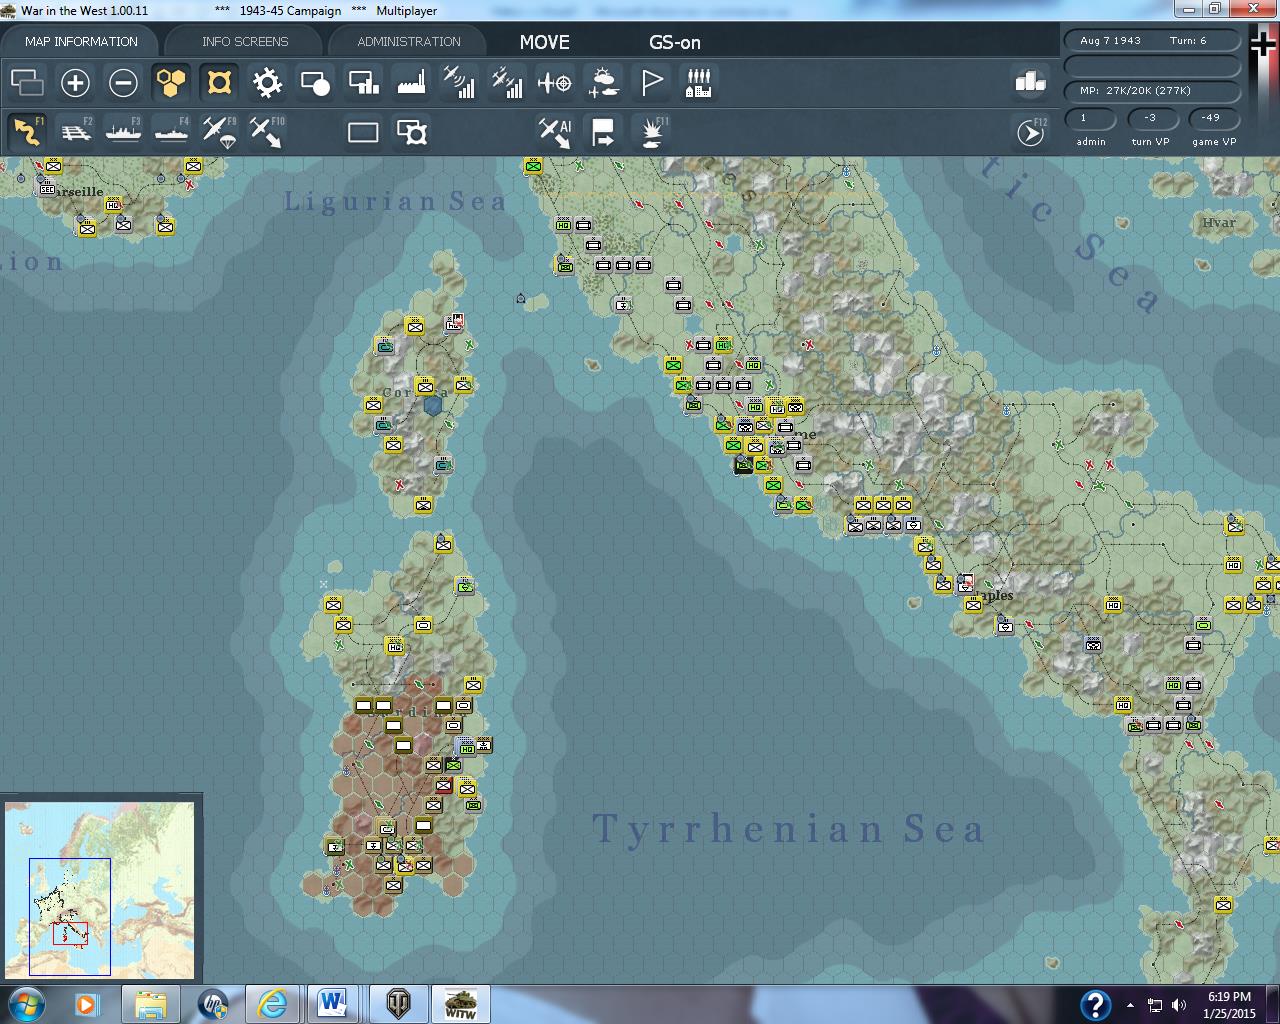This screenshot has width=1280, height=1024.
Task: Toggle the rectangle with circle unit mode icon
Action: (x=315, y=82)
